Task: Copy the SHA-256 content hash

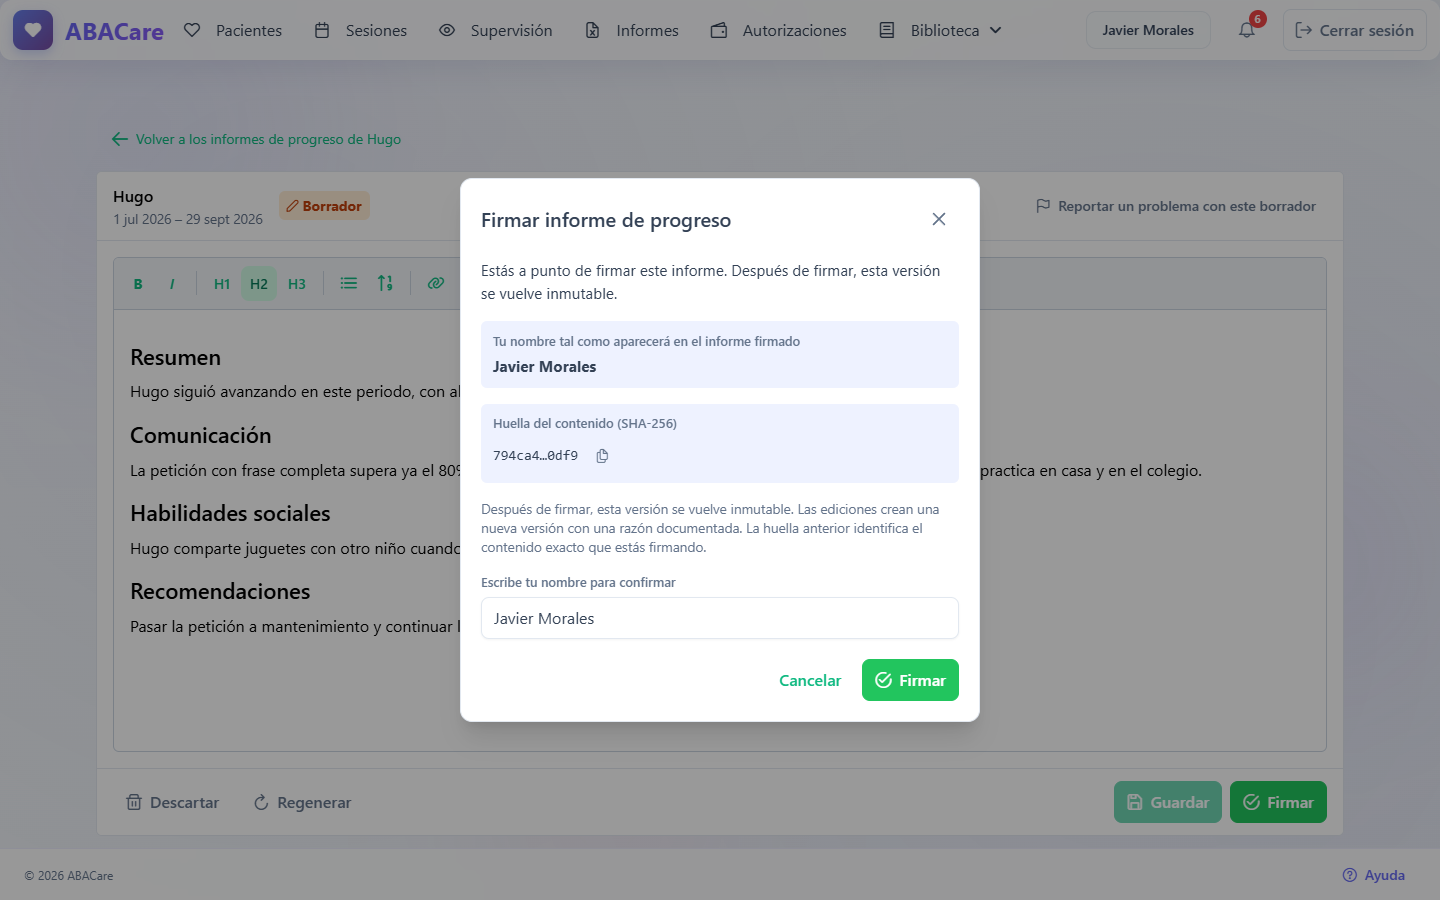Action: coord(602,456)
